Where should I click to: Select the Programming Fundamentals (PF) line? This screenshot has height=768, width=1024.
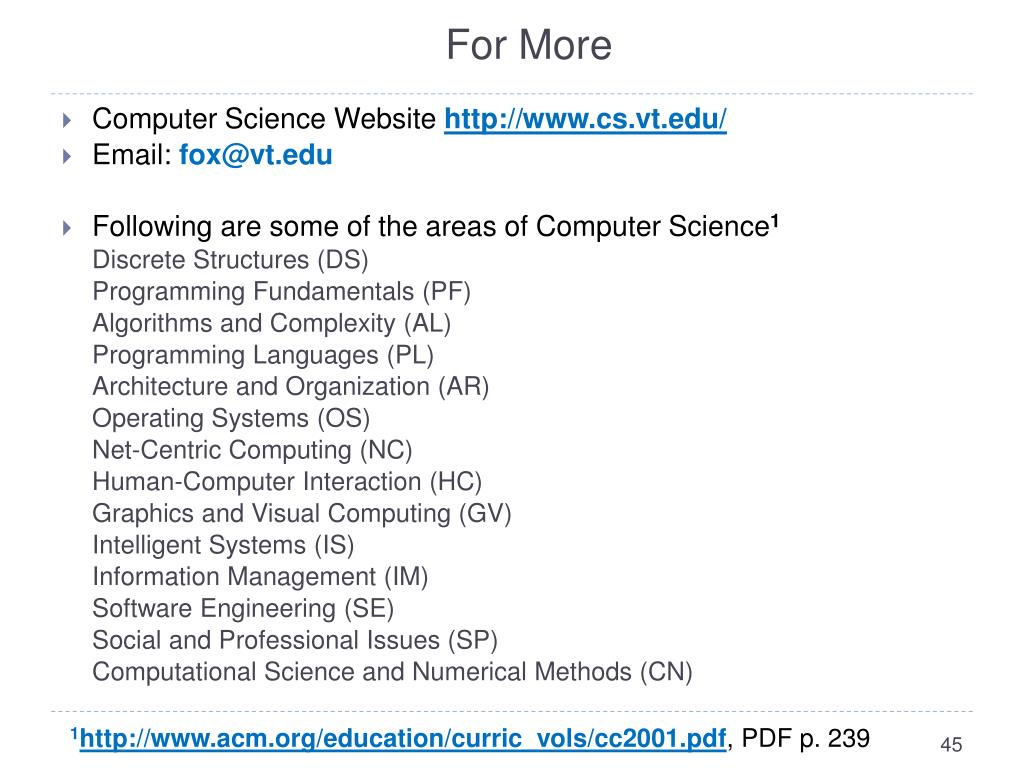281,292
